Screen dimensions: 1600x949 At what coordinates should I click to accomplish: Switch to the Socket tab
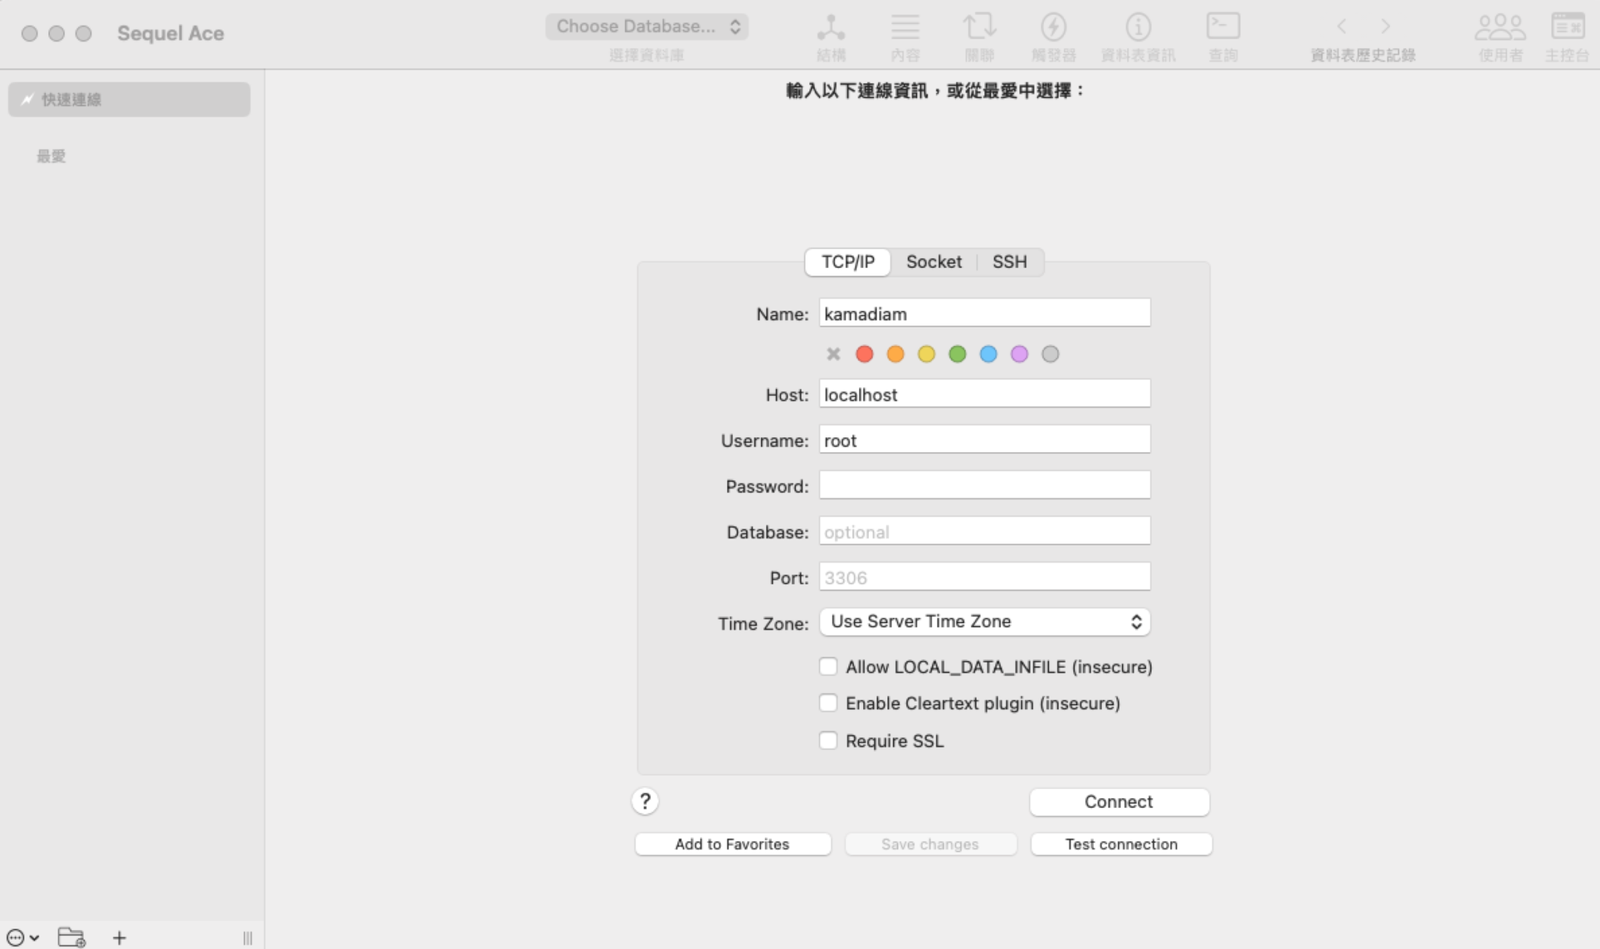933,262
